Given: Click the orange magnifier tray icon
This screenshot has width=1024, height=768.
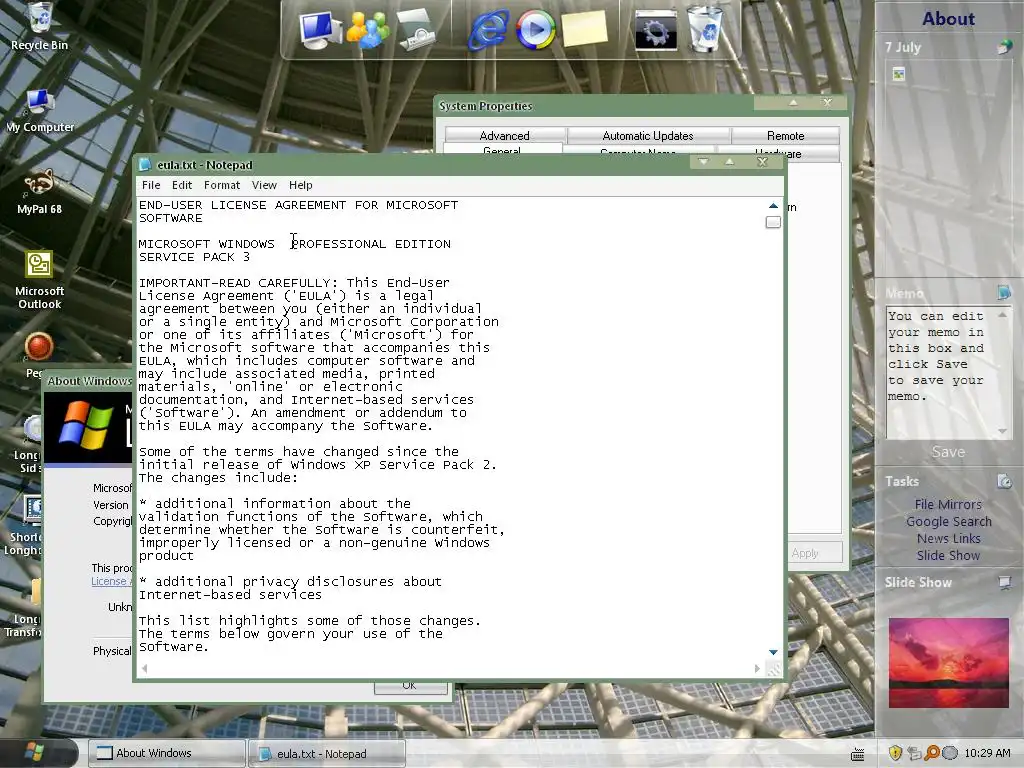Looking at the screenshot, I should [x=932, y=753].
